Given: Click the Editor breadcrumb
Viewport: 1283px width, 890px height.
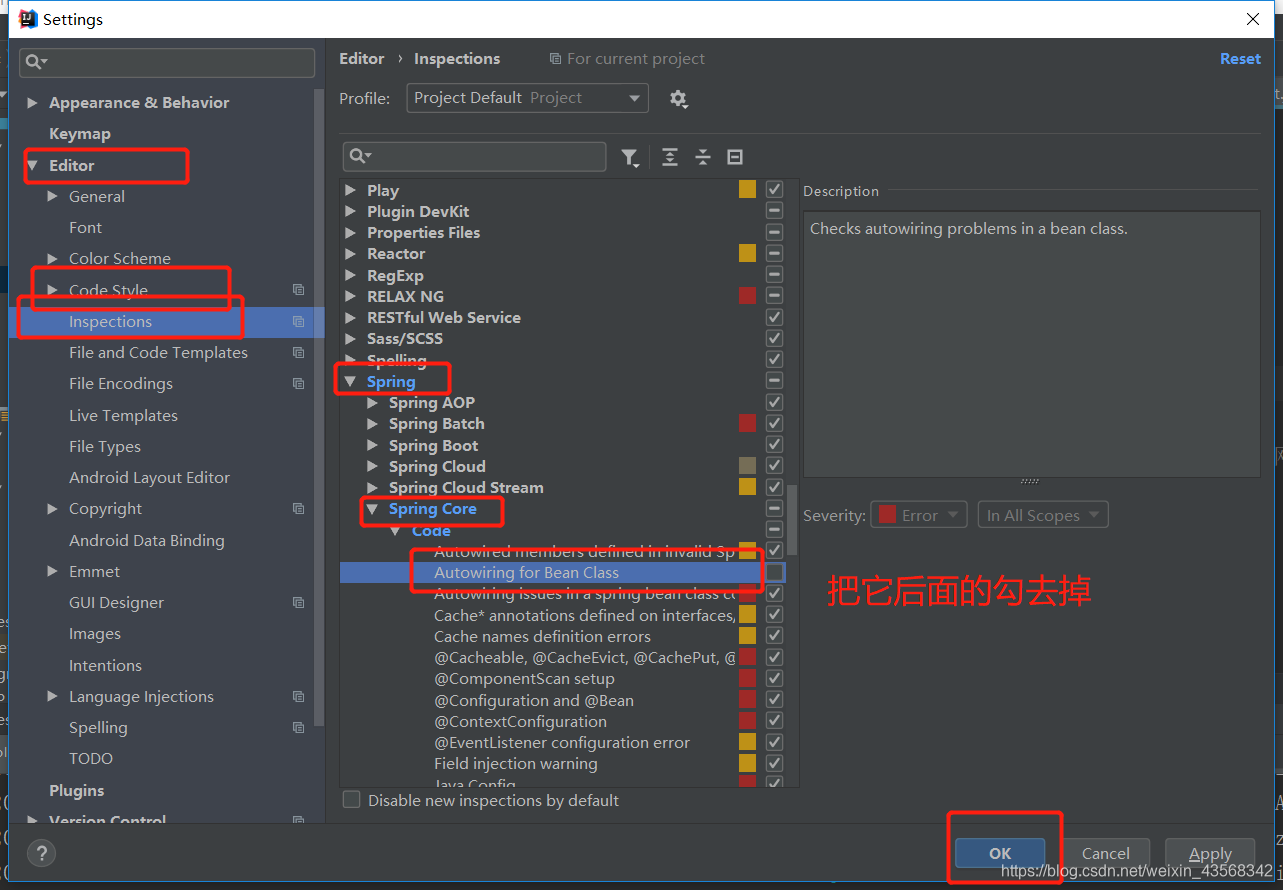Looking at the screenshot, I should 361,59.
